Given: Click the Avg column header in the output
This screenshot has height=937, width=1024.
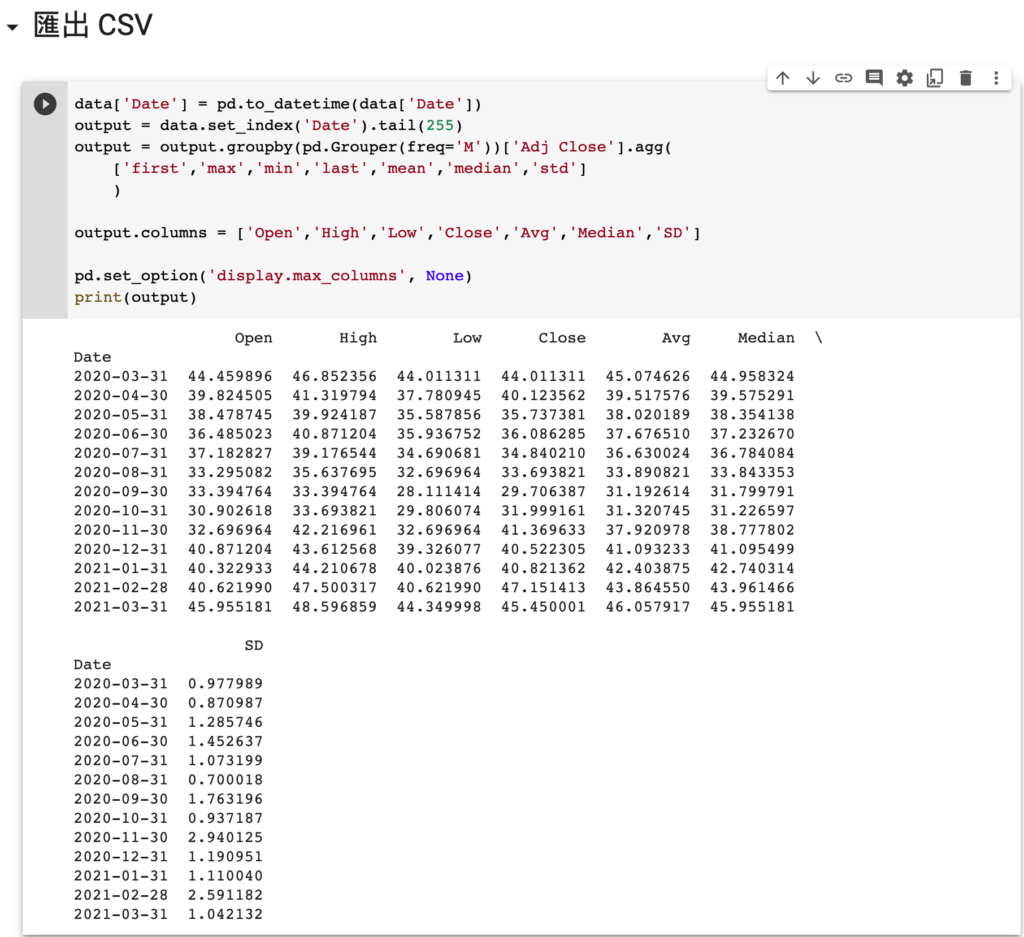Looking at the screenshot, I should [x=676, y=338].
